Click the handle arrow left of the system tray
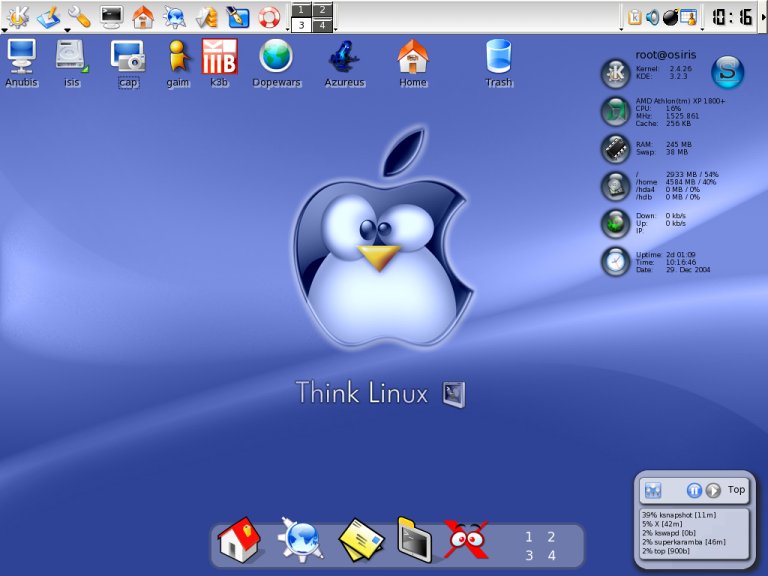Viewport: 768px width, 576px height. 622,30
